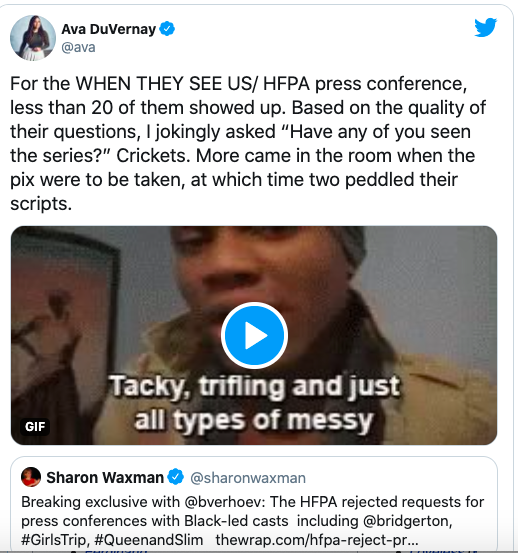Follow the #GirlsTrip hashtag
The height and width of the screenshot is (553, 518).
(55, 540)
